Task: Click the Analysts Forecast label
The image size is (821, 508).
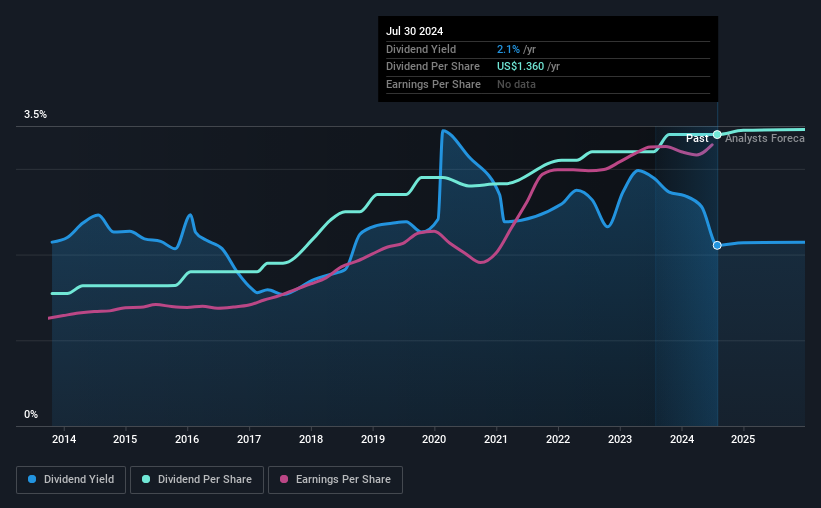Action: coord(765,138)
